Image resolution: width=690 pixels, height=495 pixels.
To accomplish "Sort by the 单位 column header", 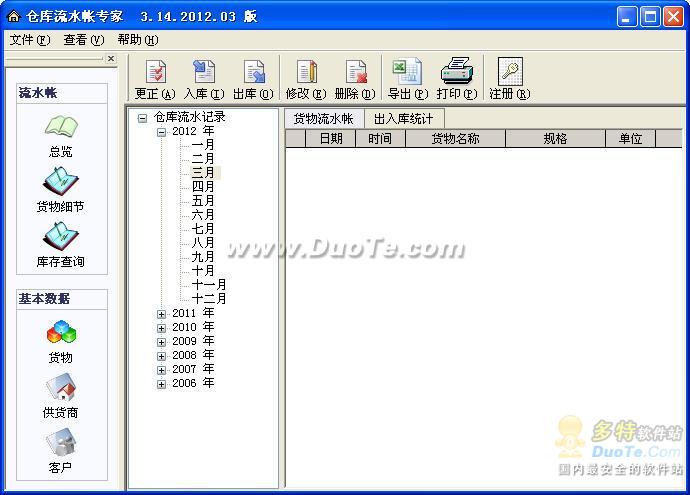I will click(630, 139).
